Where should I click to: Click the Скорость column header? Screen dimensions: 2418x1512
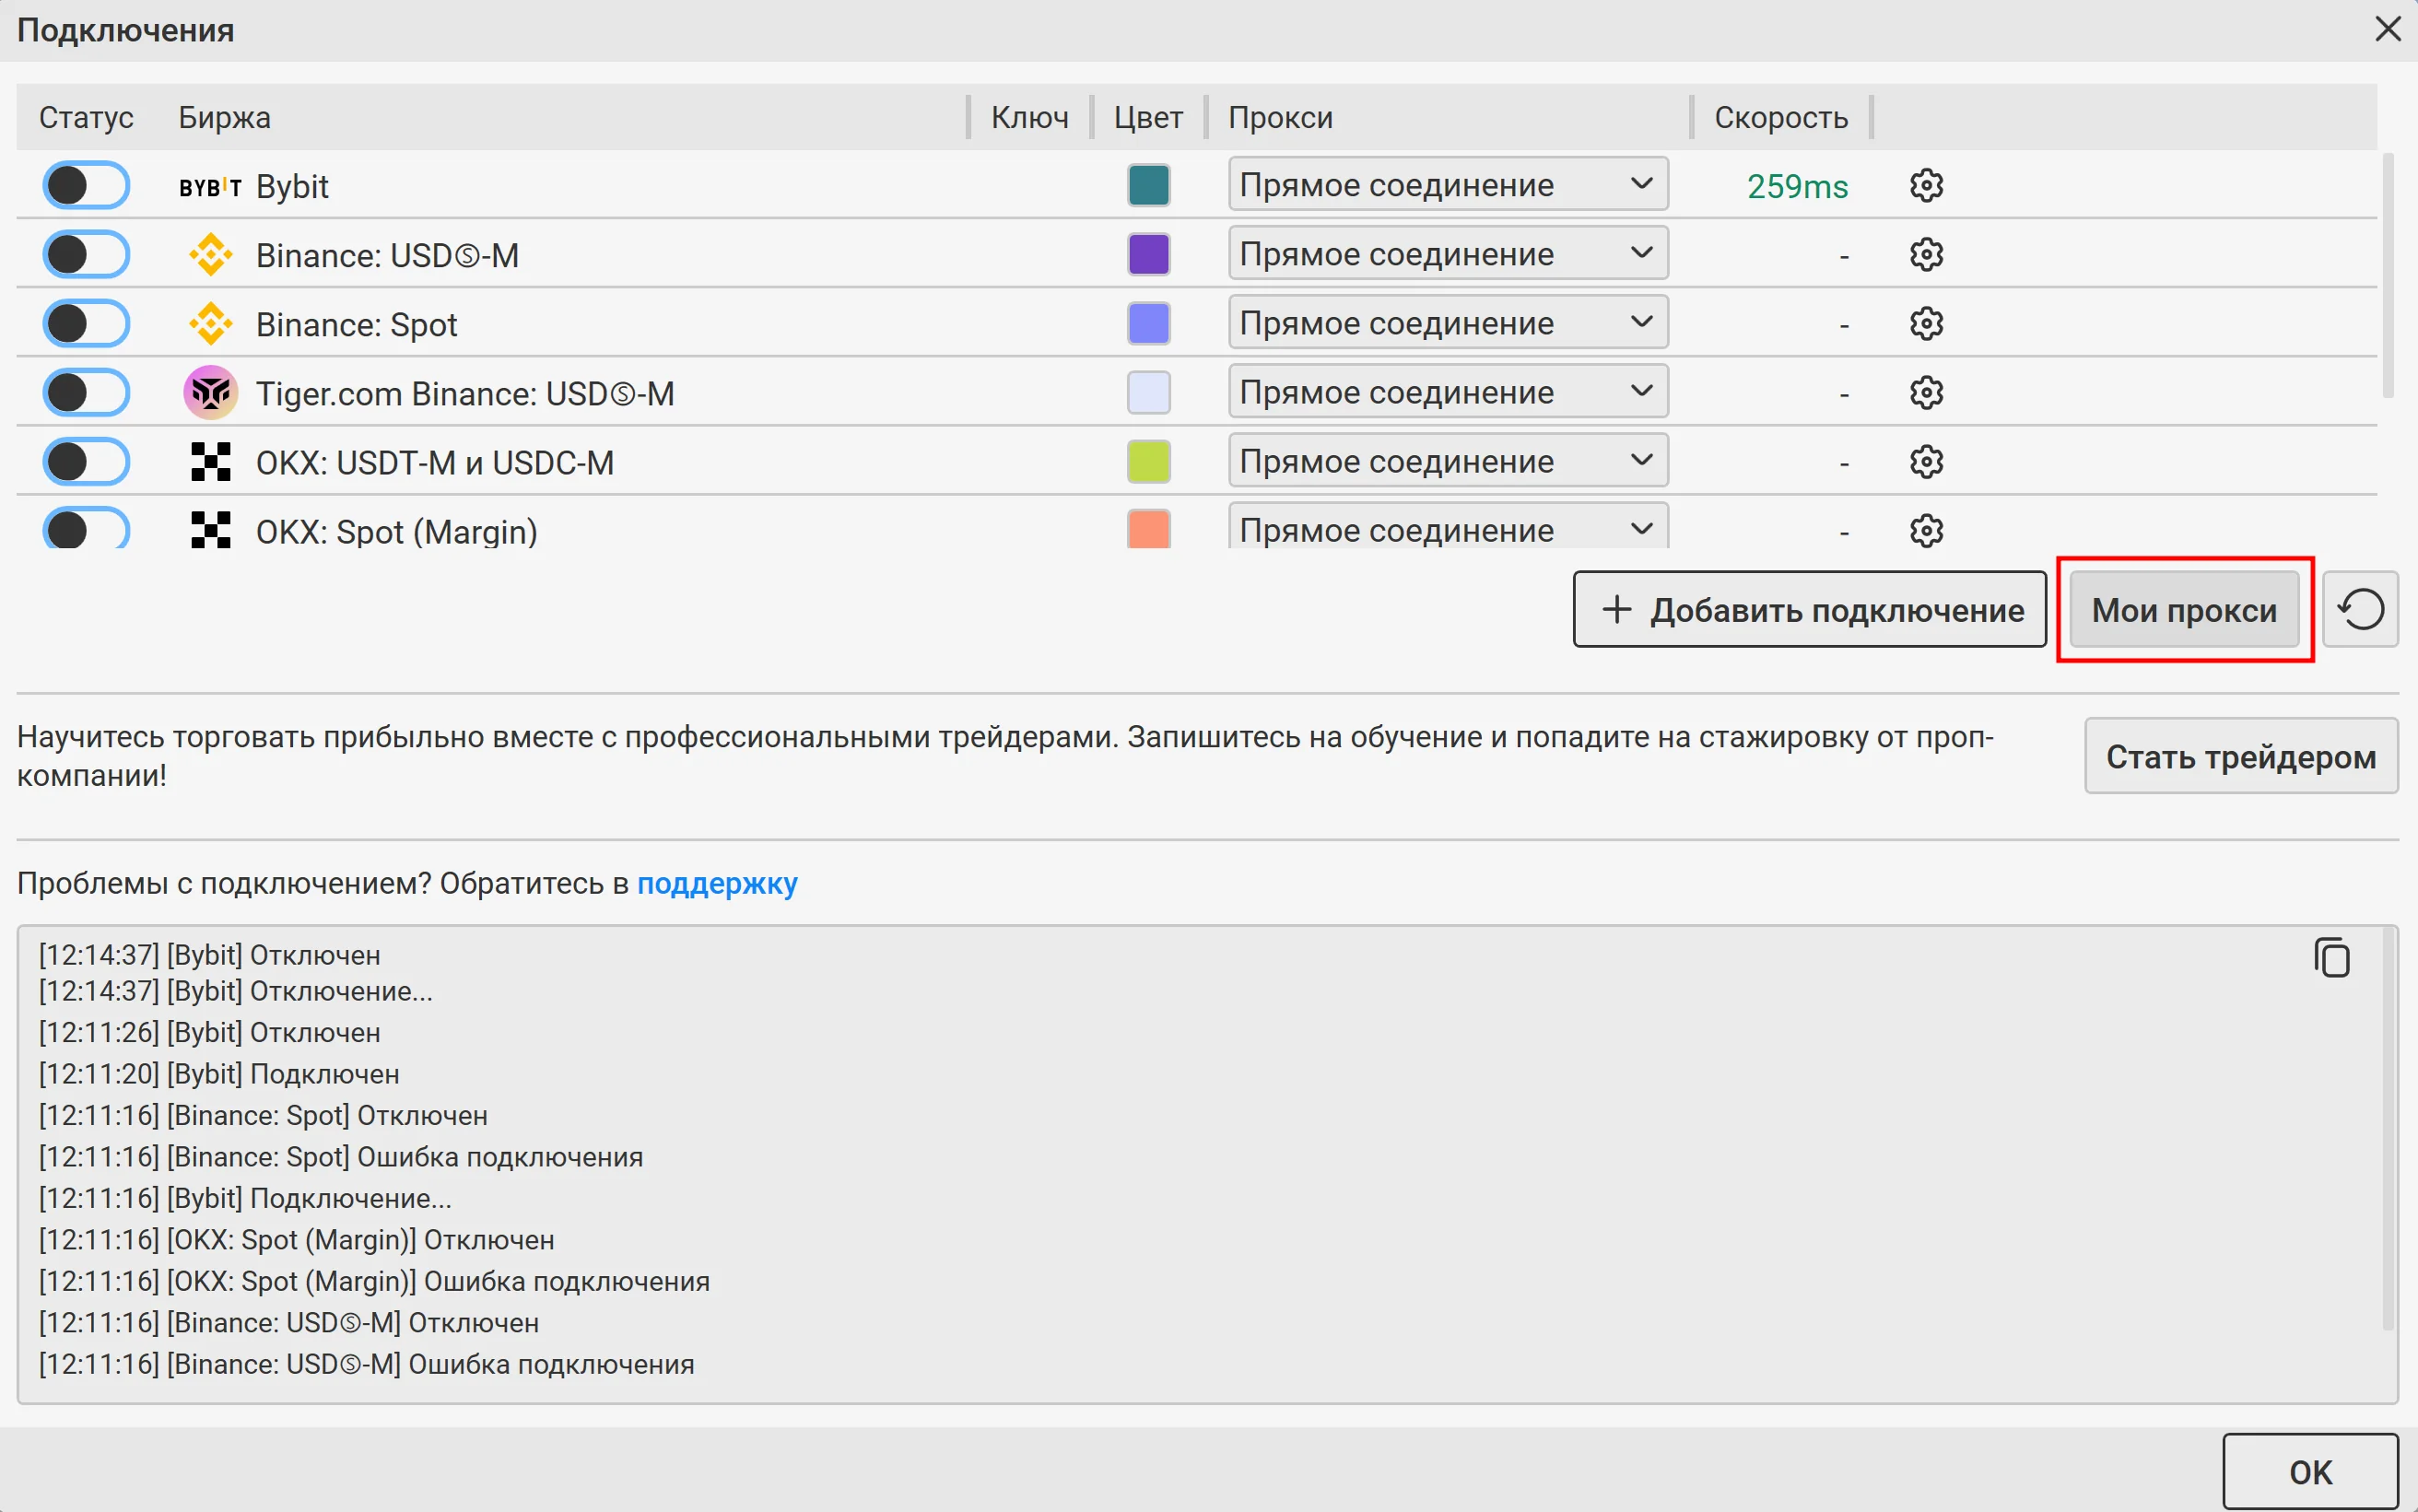[1780, 118]
